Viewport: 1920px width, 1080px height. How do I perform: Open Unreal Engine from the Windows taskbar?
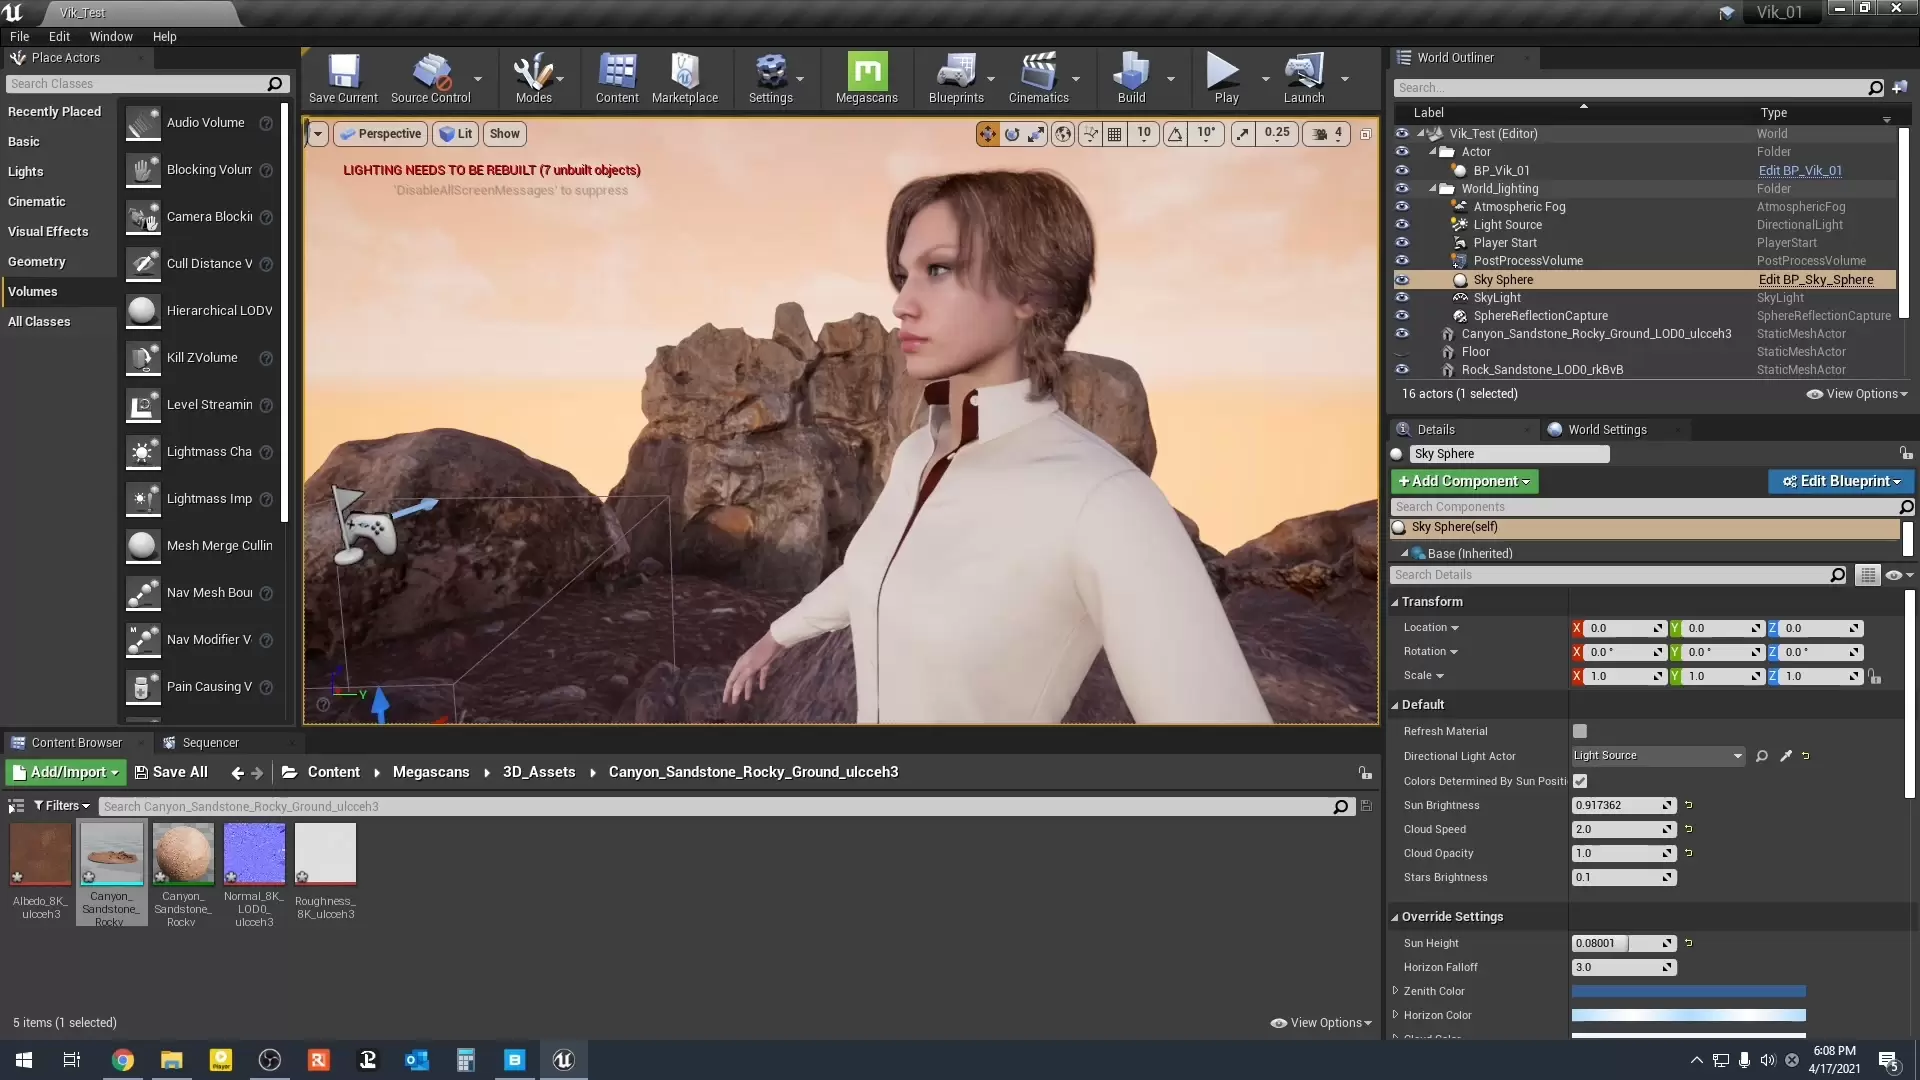(563, 1060)
